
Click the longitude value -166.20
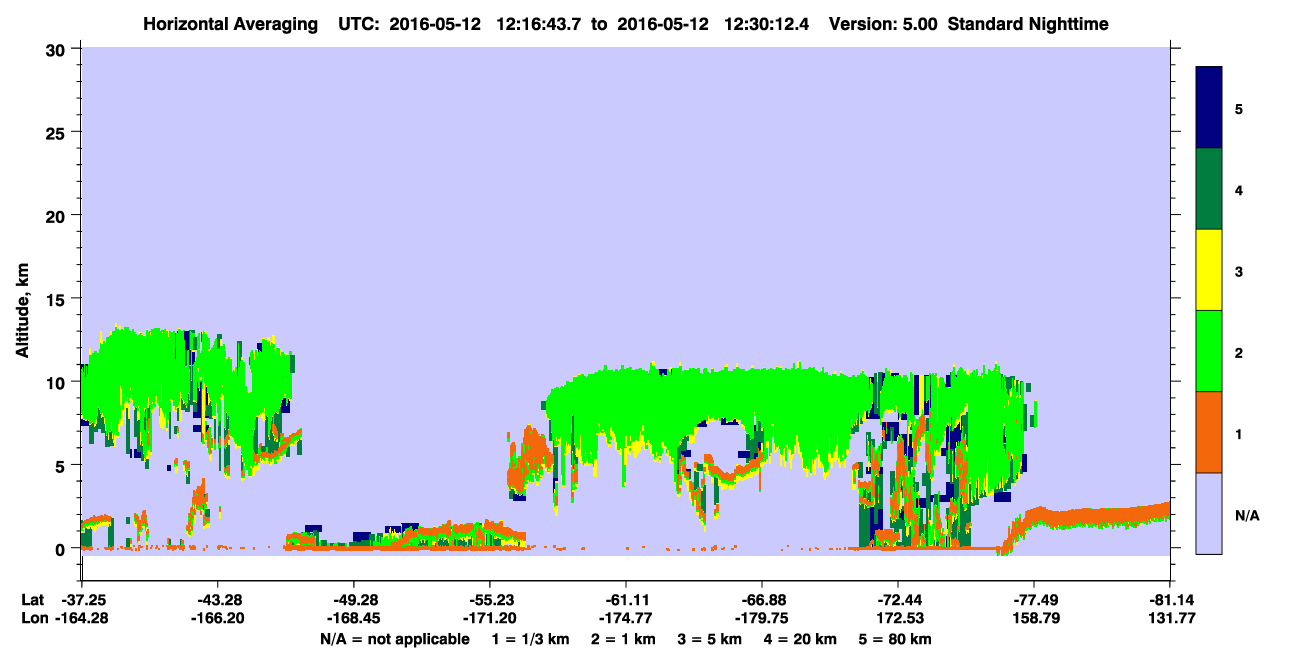point(218,618)
